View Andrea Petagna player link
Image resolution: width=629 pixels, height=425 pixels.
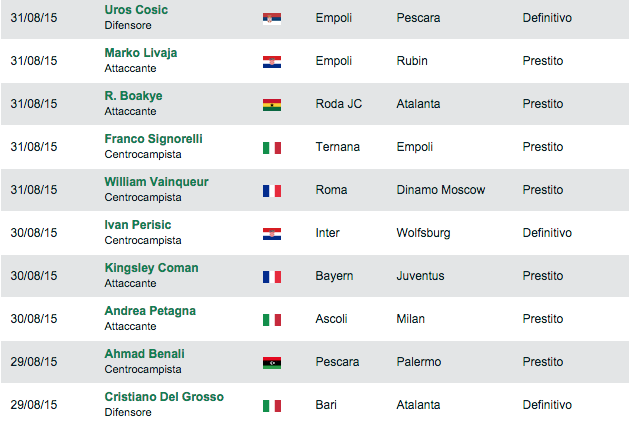pos(150,311)
